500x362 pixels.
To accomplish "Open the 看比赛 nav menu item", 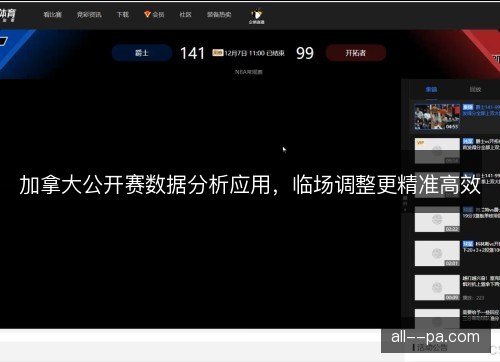I will pyautogui.click(x=53, y=15).
